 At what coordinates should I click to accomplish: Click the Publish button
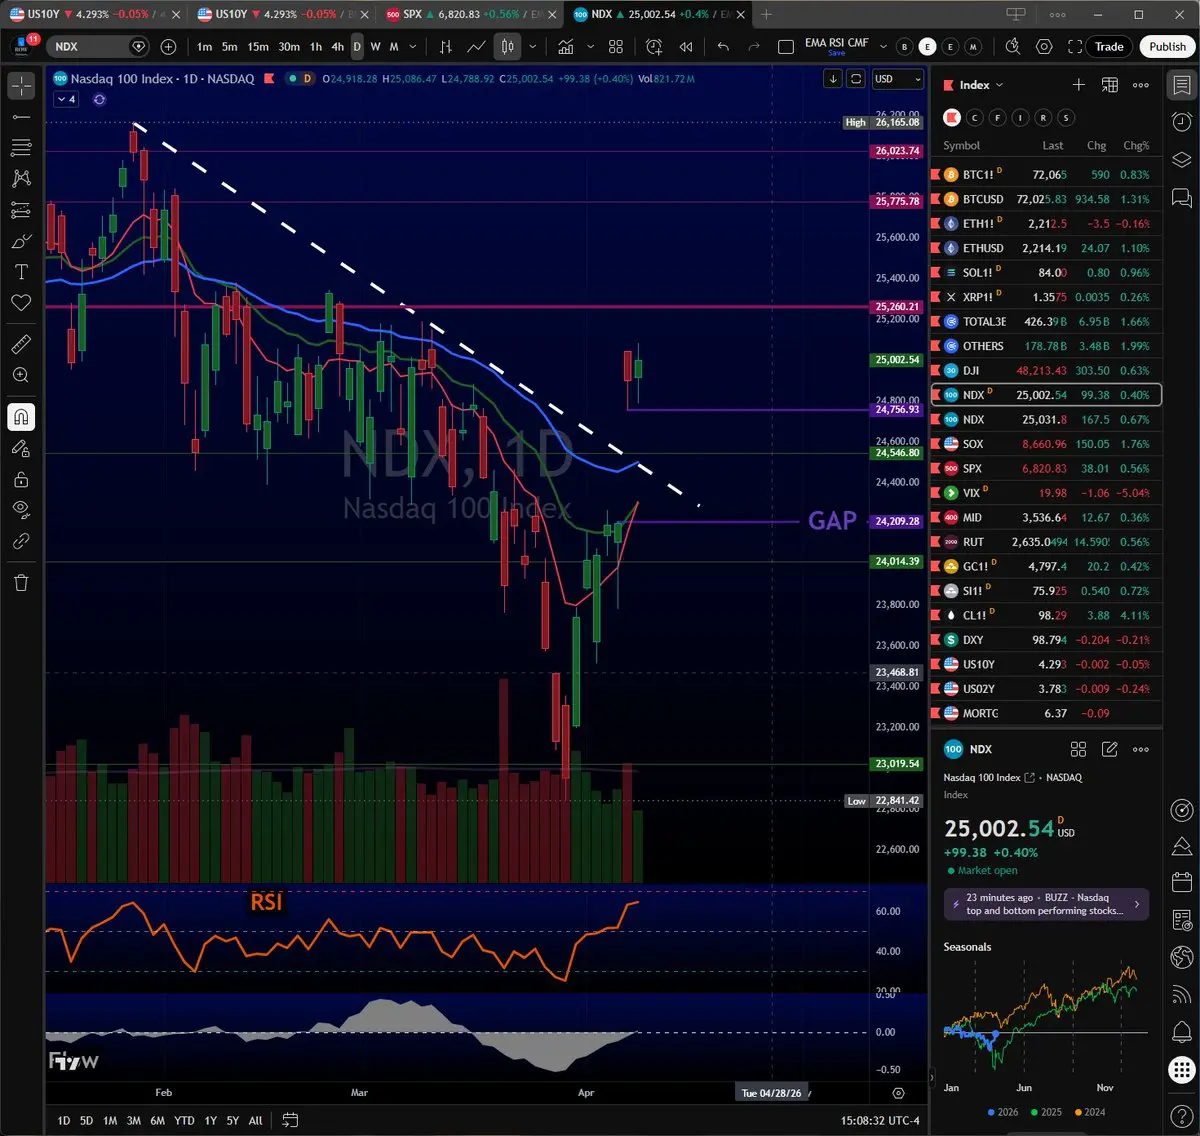[x=1167, y=46]
